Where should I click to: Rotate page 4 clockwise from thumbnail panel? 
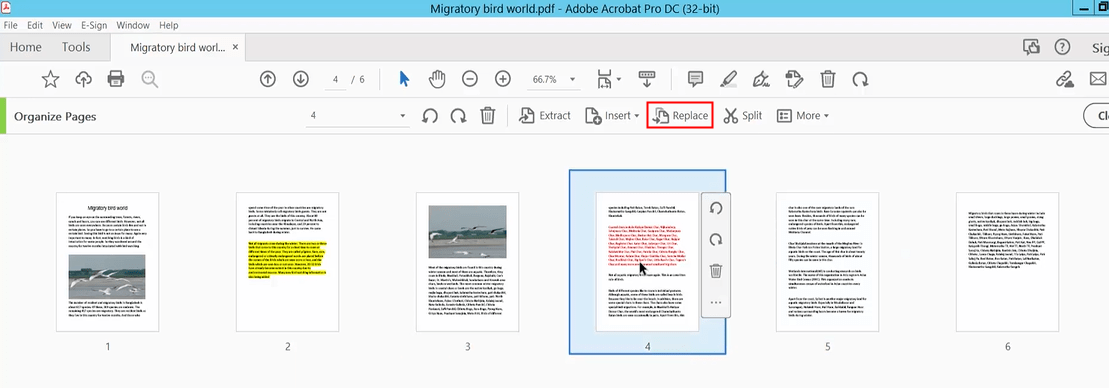pyautogui.click(x=716, y=240)
